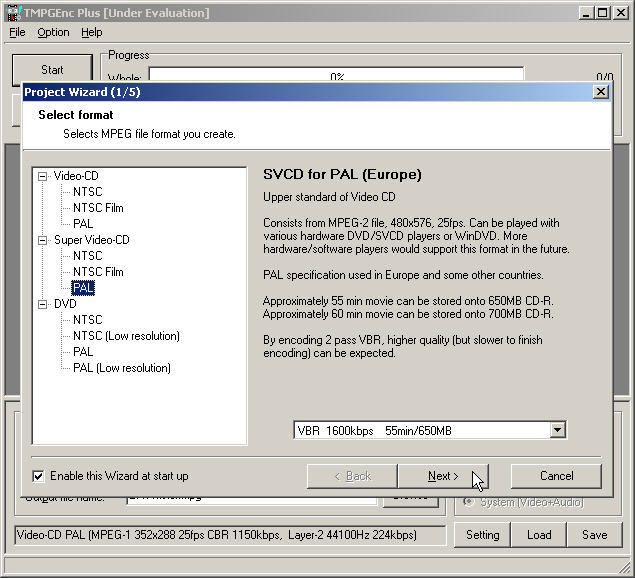Click the Setting button
This screenshot has height=578, width=635.
[482, 535]
